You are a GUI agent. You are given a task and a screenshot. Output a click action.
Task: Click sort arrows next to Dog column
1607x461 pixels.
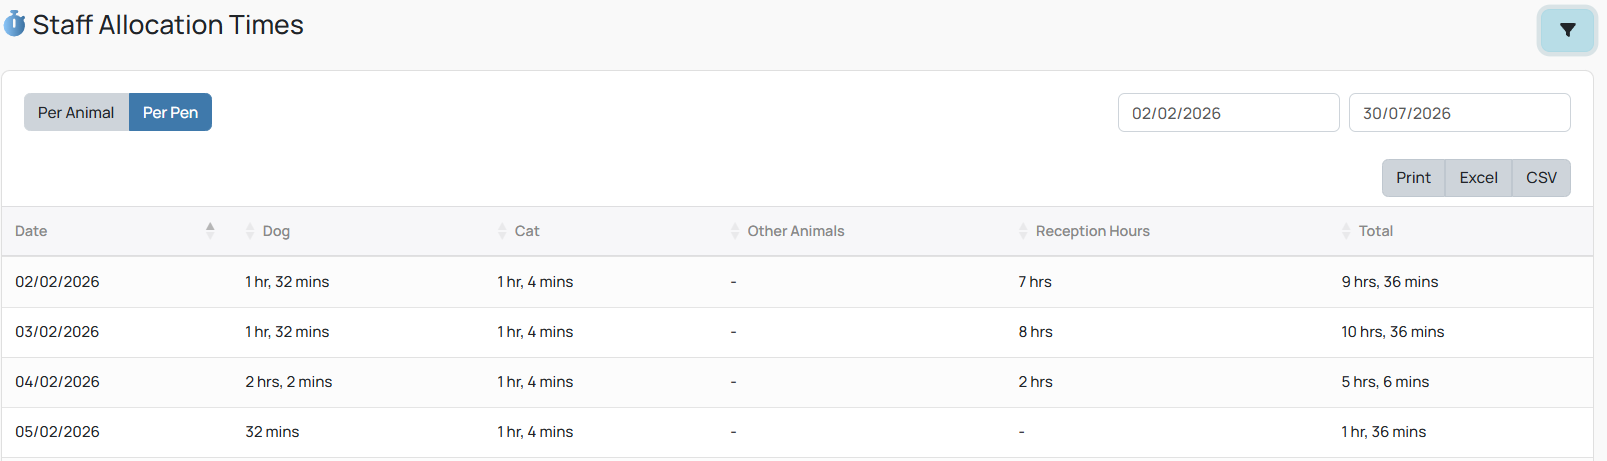click(x=250, y=231)
